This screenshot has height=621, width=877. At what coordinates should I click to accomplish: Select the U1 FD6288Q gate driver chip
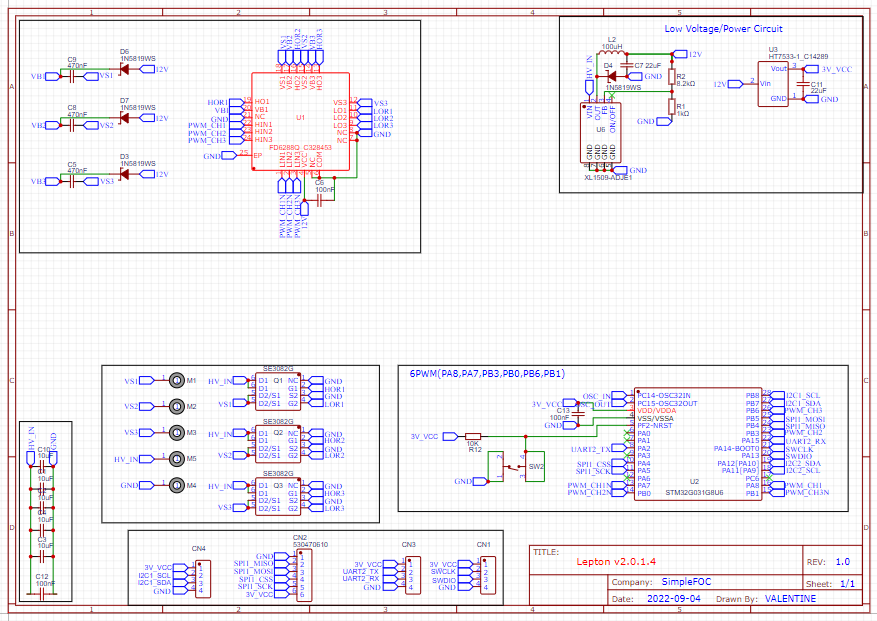tap(301, 121)
